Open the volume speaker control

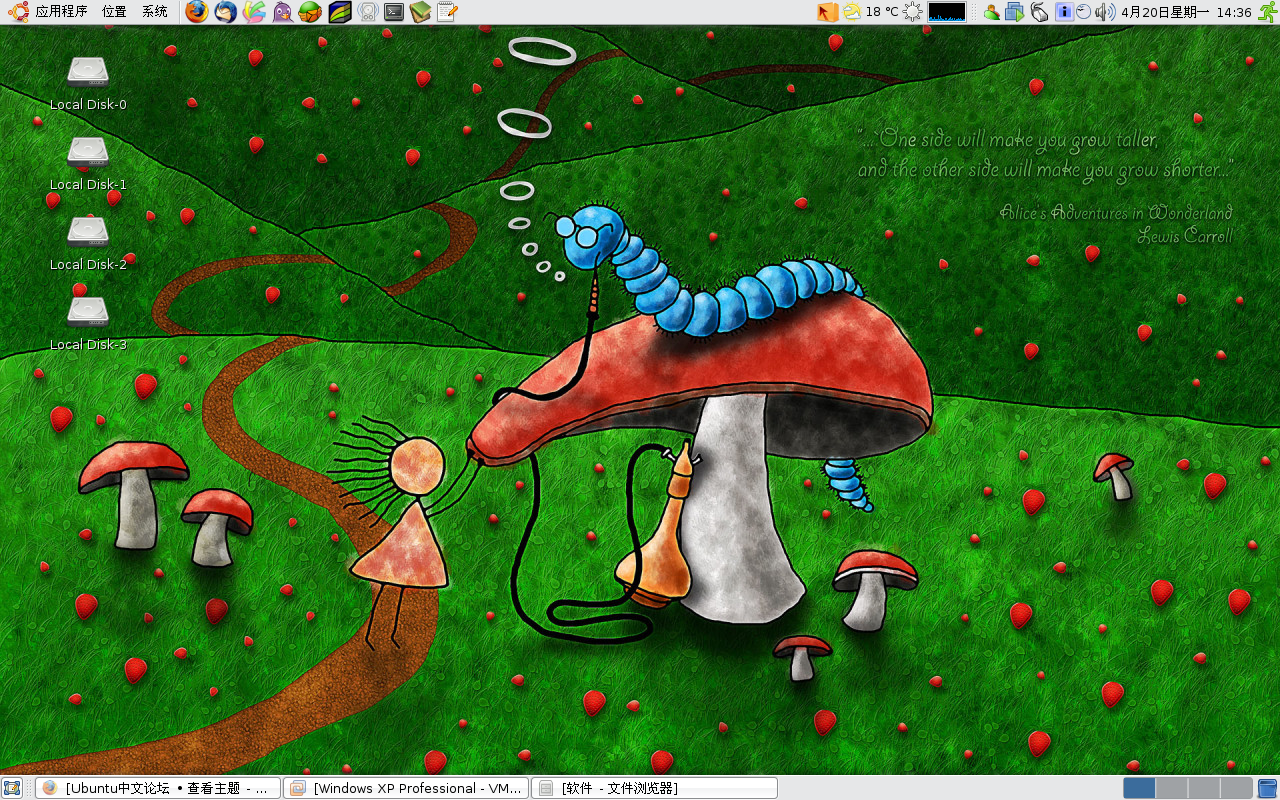tap(1104, 12)
